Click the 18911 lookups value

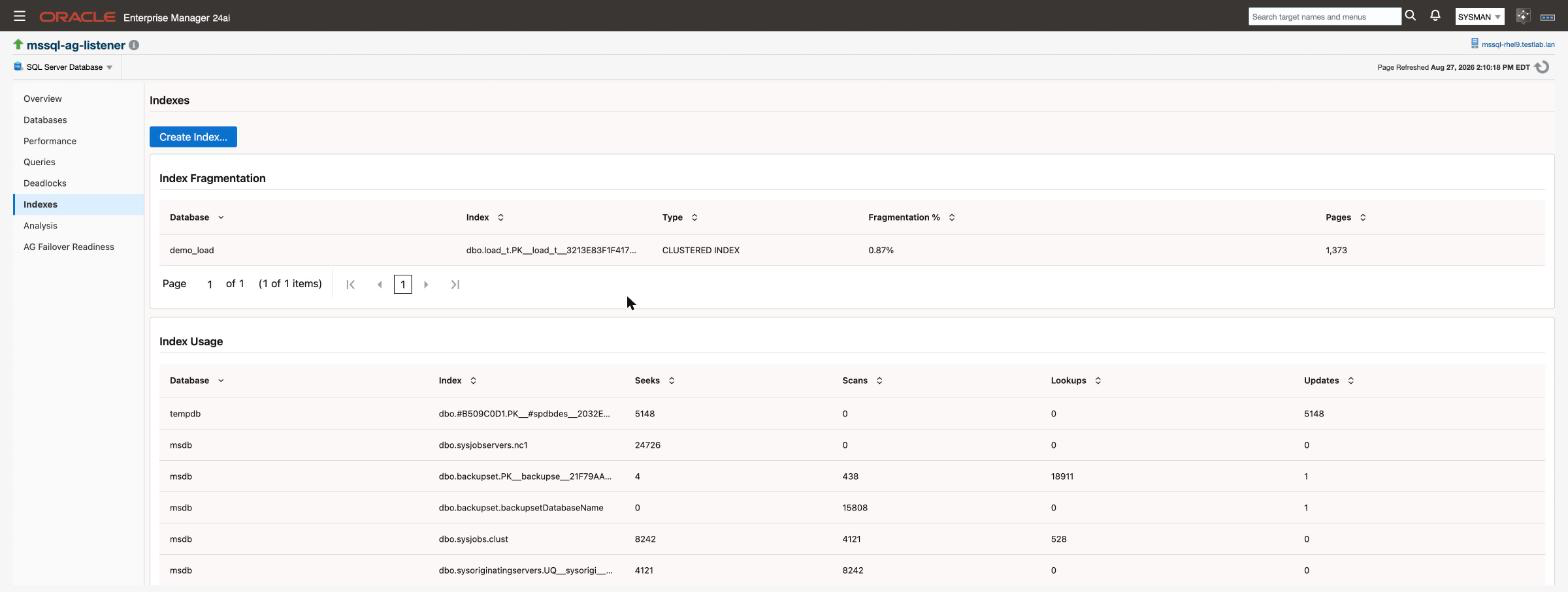pos(1062,477)
